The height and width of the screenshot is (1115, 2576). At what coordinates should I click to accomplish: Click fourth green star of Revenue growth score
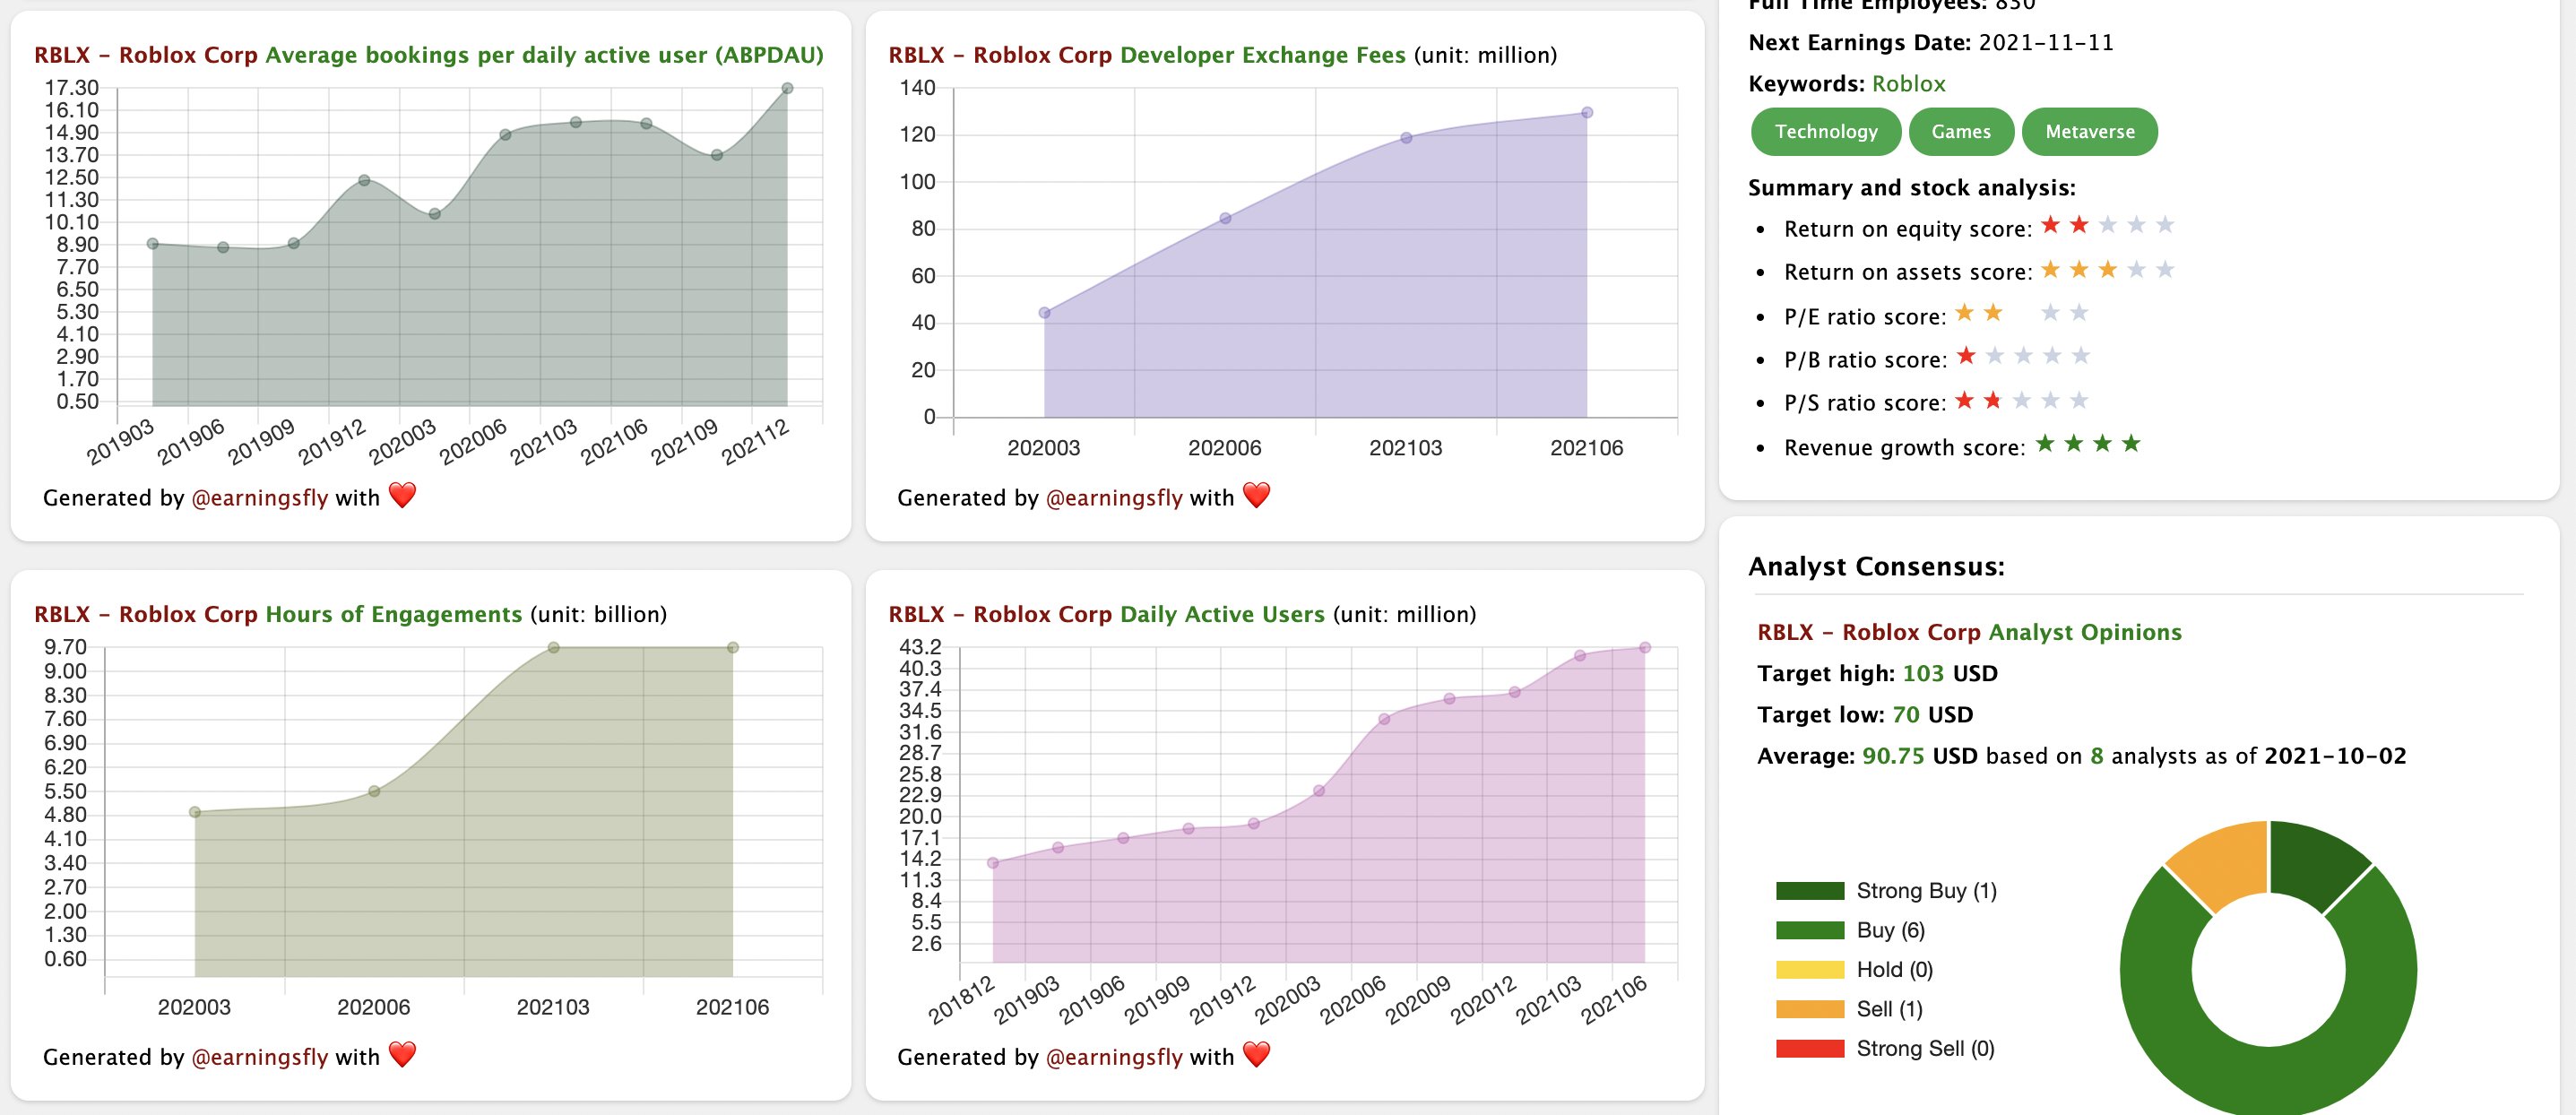[x=2131, y=443]
